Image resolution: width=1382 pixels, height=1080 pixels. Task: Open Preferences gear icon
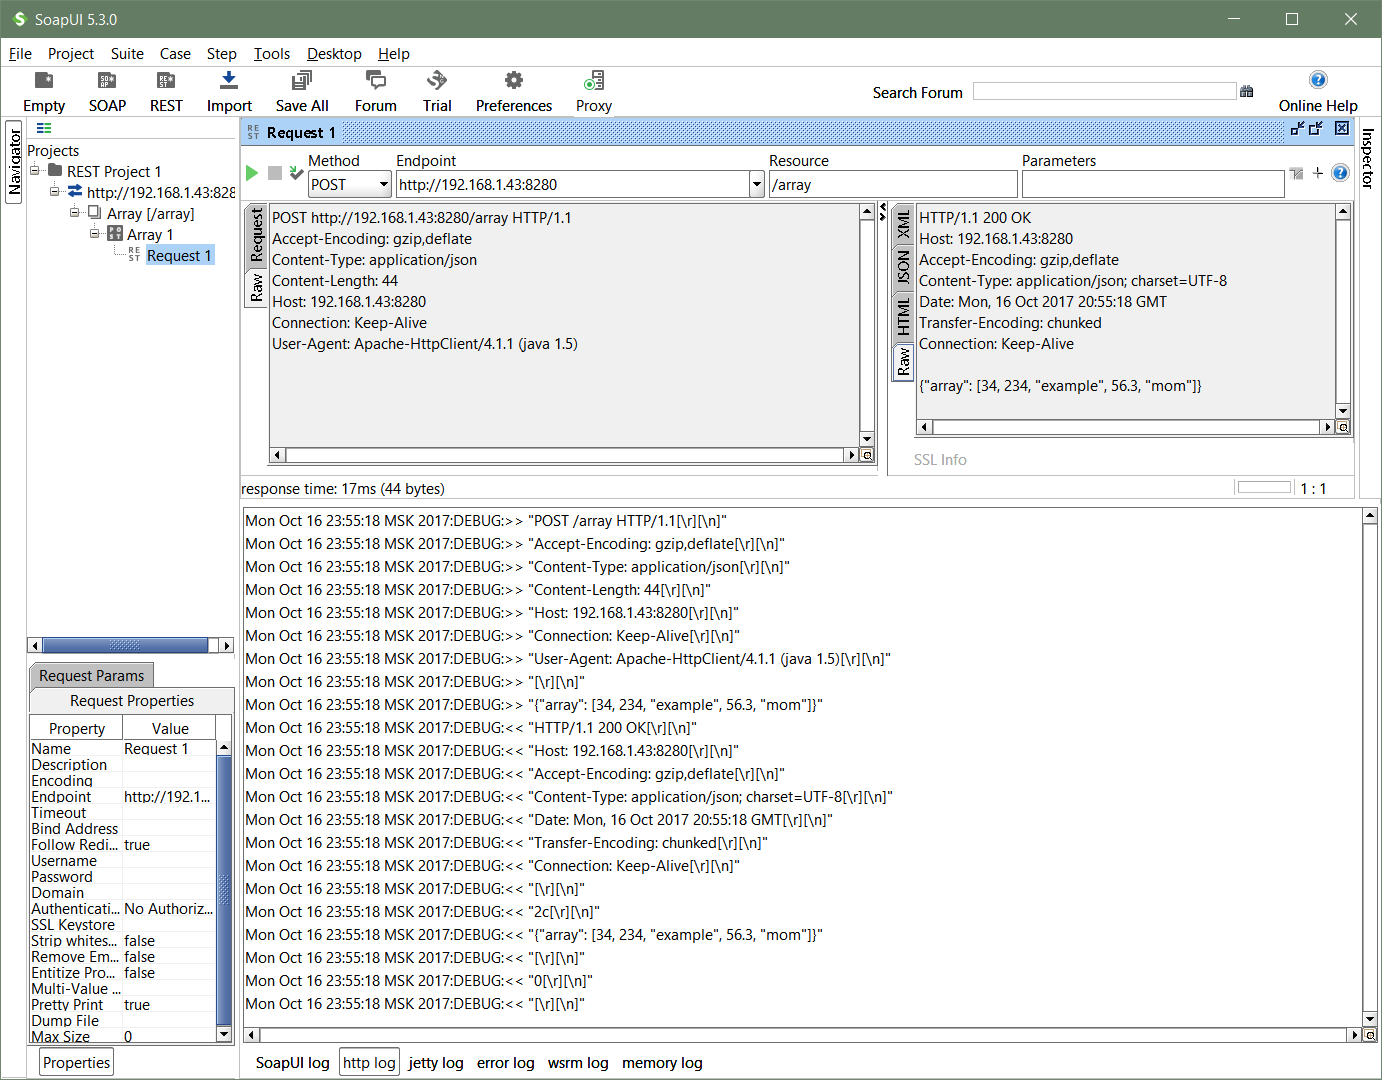513,81
